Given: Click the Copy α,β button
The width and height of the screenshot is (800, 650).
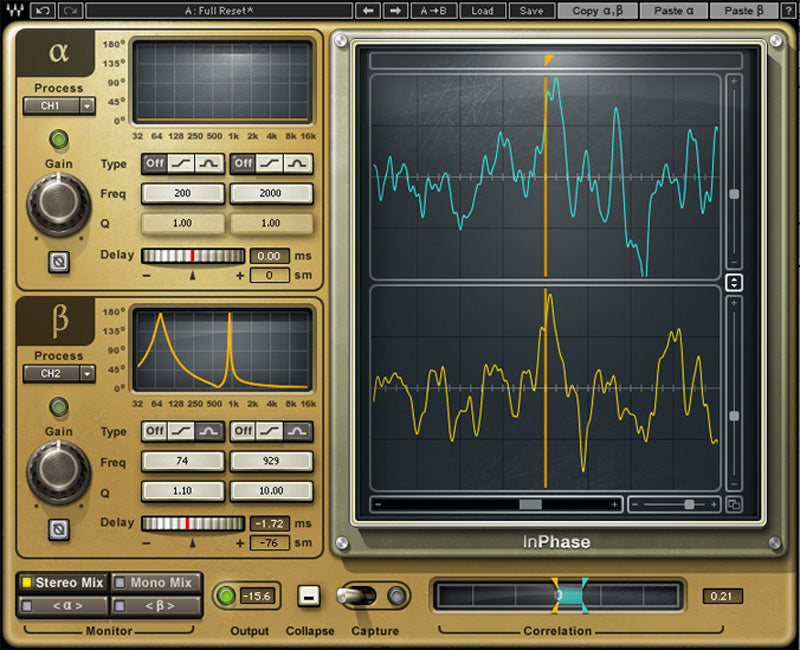Looking at the screenshot, I should (x=599, y=11).
